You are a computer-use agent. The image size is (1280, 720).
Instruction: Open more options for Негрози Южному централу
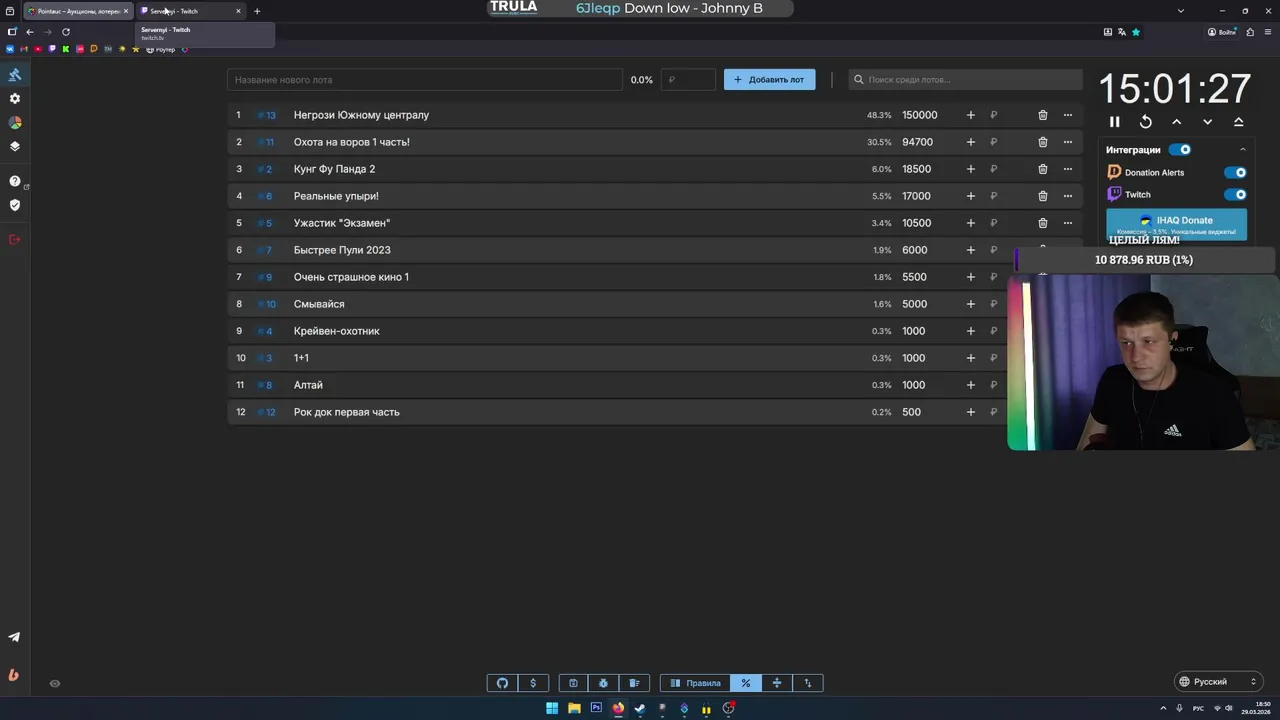point(1068,115)
